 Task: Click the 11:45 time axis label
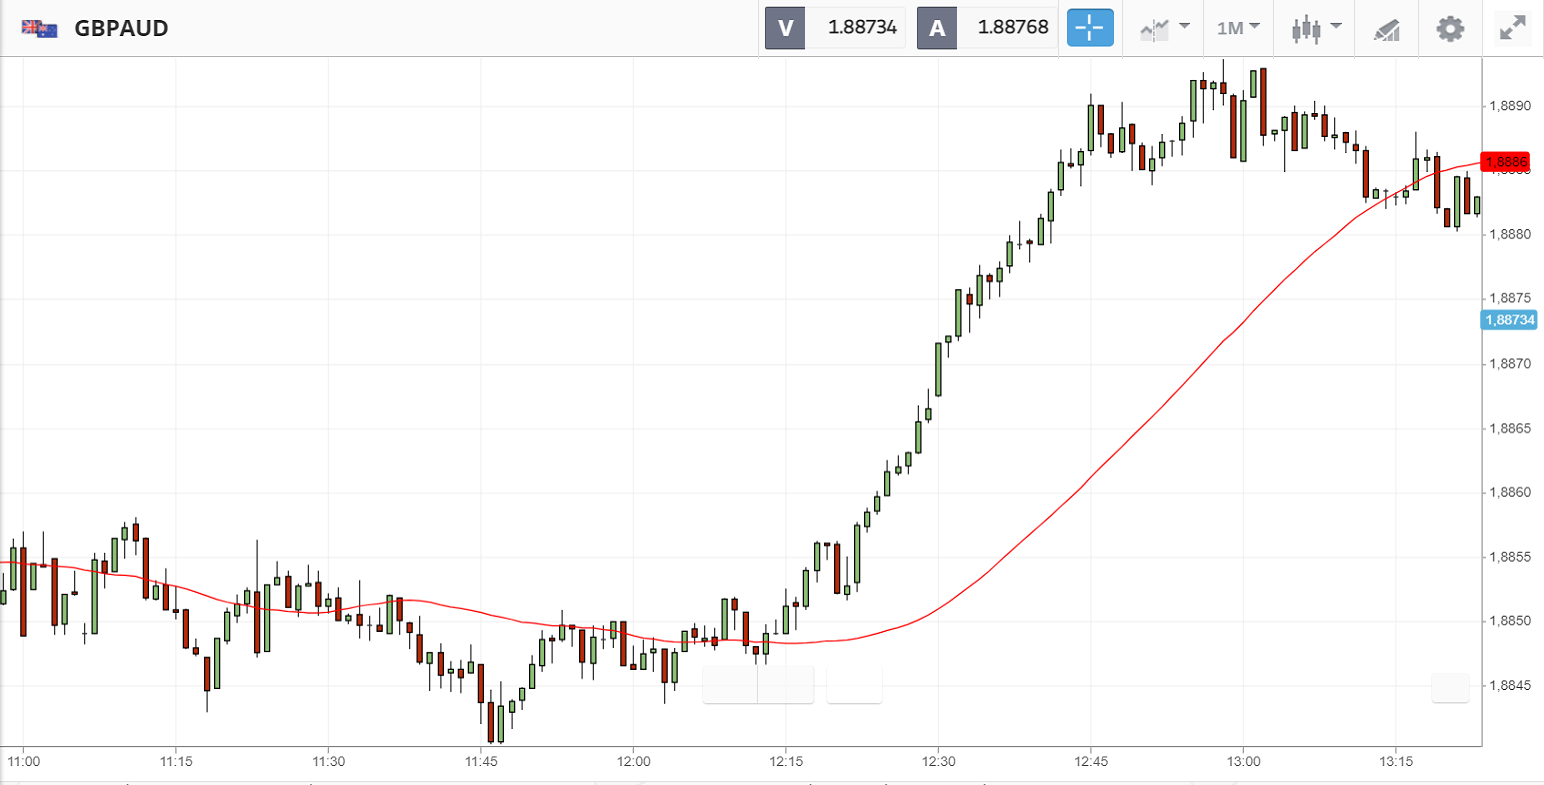point(481,762)
